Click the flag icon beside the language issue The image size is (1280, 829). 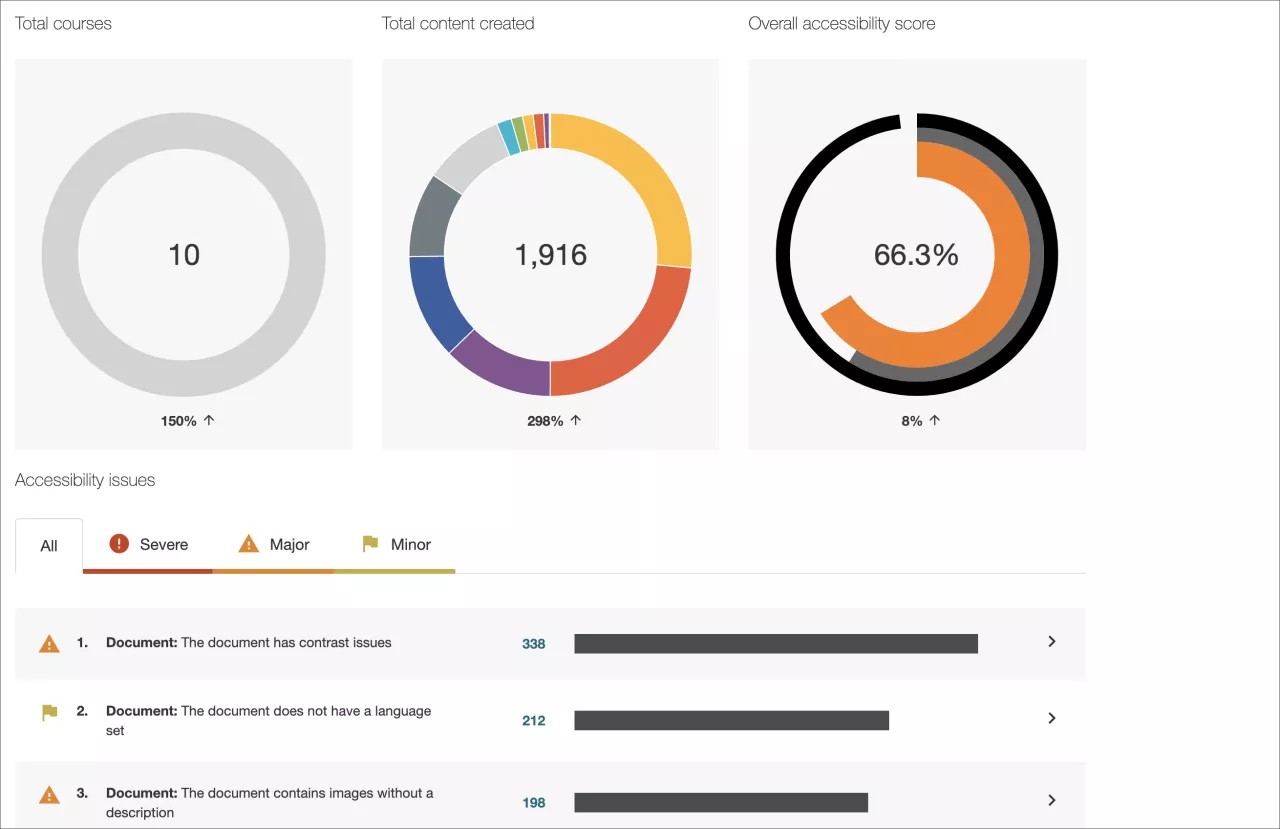(49, 712)
